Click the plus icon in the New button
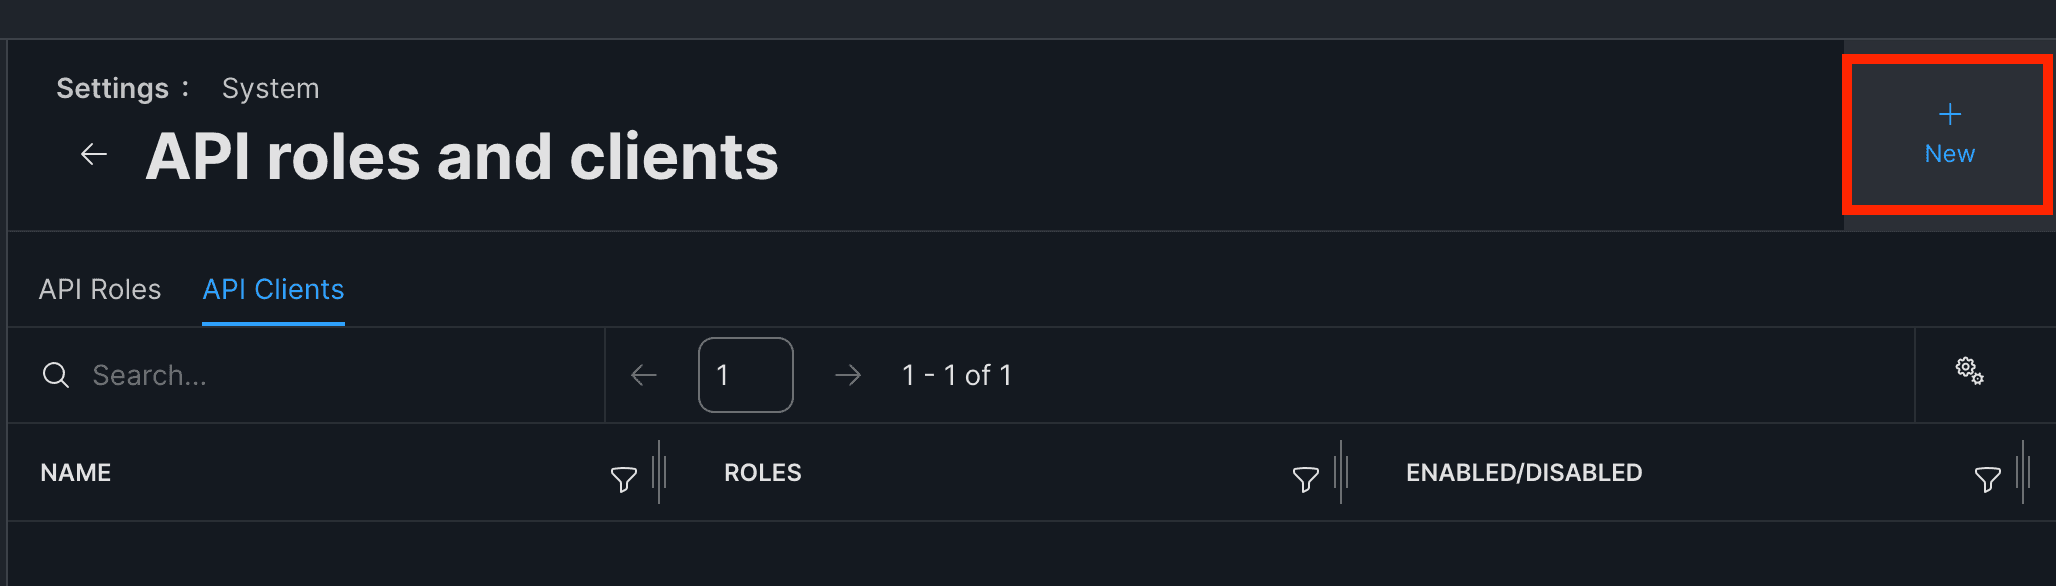 pyautogui.click(x=1948, y=113)
